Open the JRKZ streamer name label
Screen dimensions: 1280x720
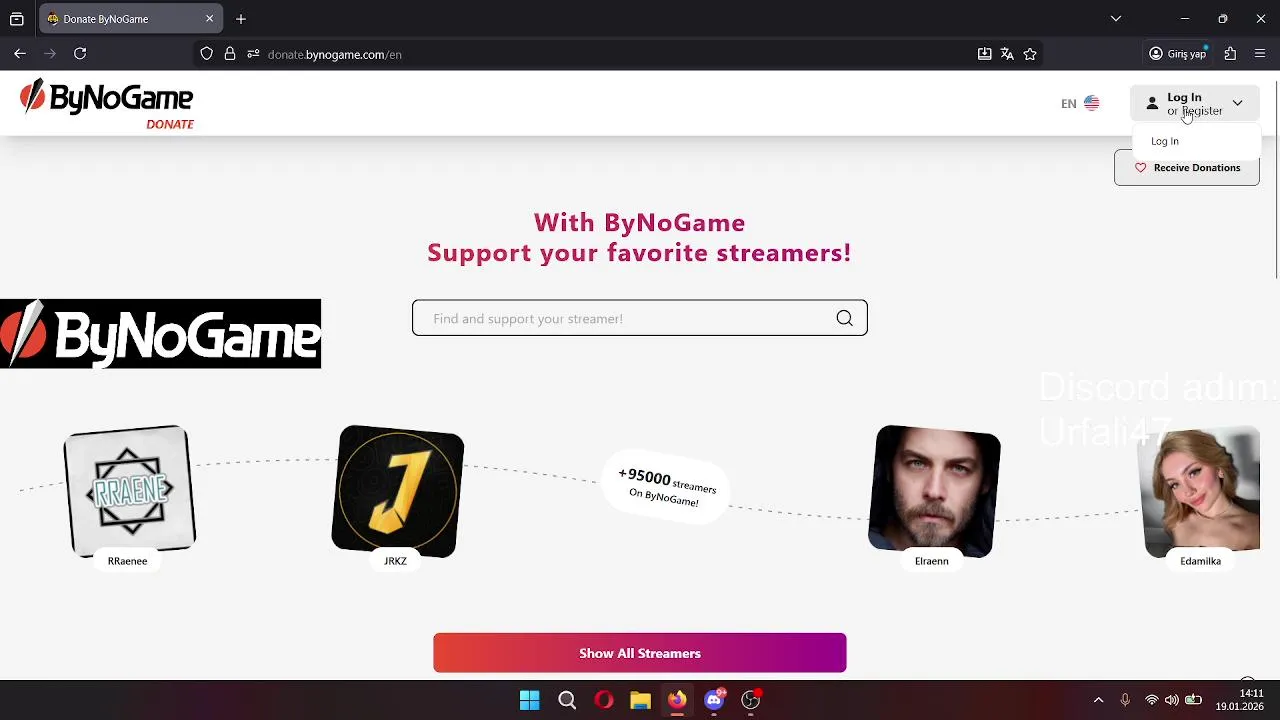click(396, 561)
